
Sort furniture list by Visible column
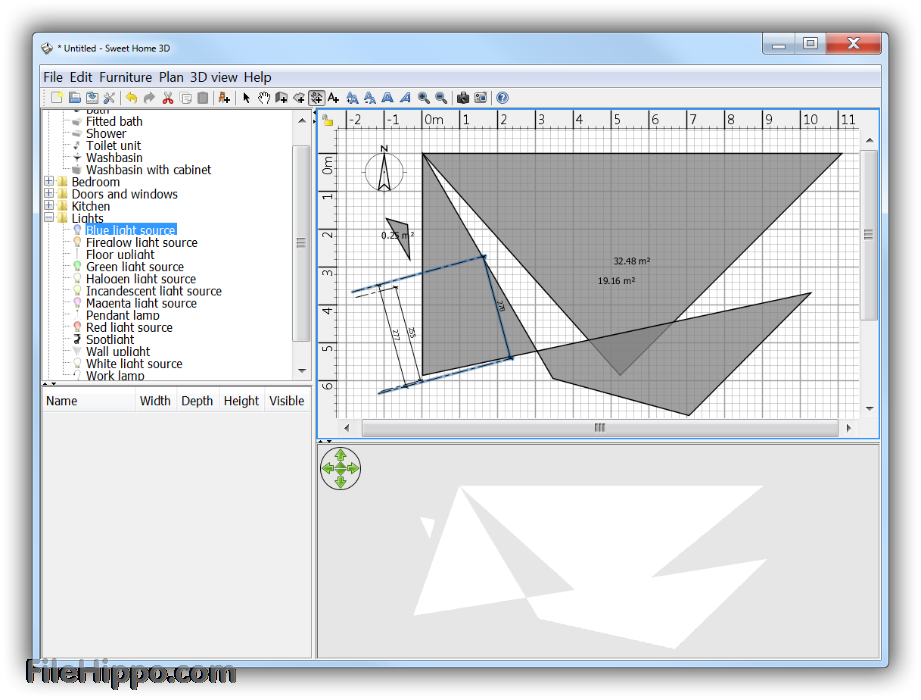click(287, 401)
